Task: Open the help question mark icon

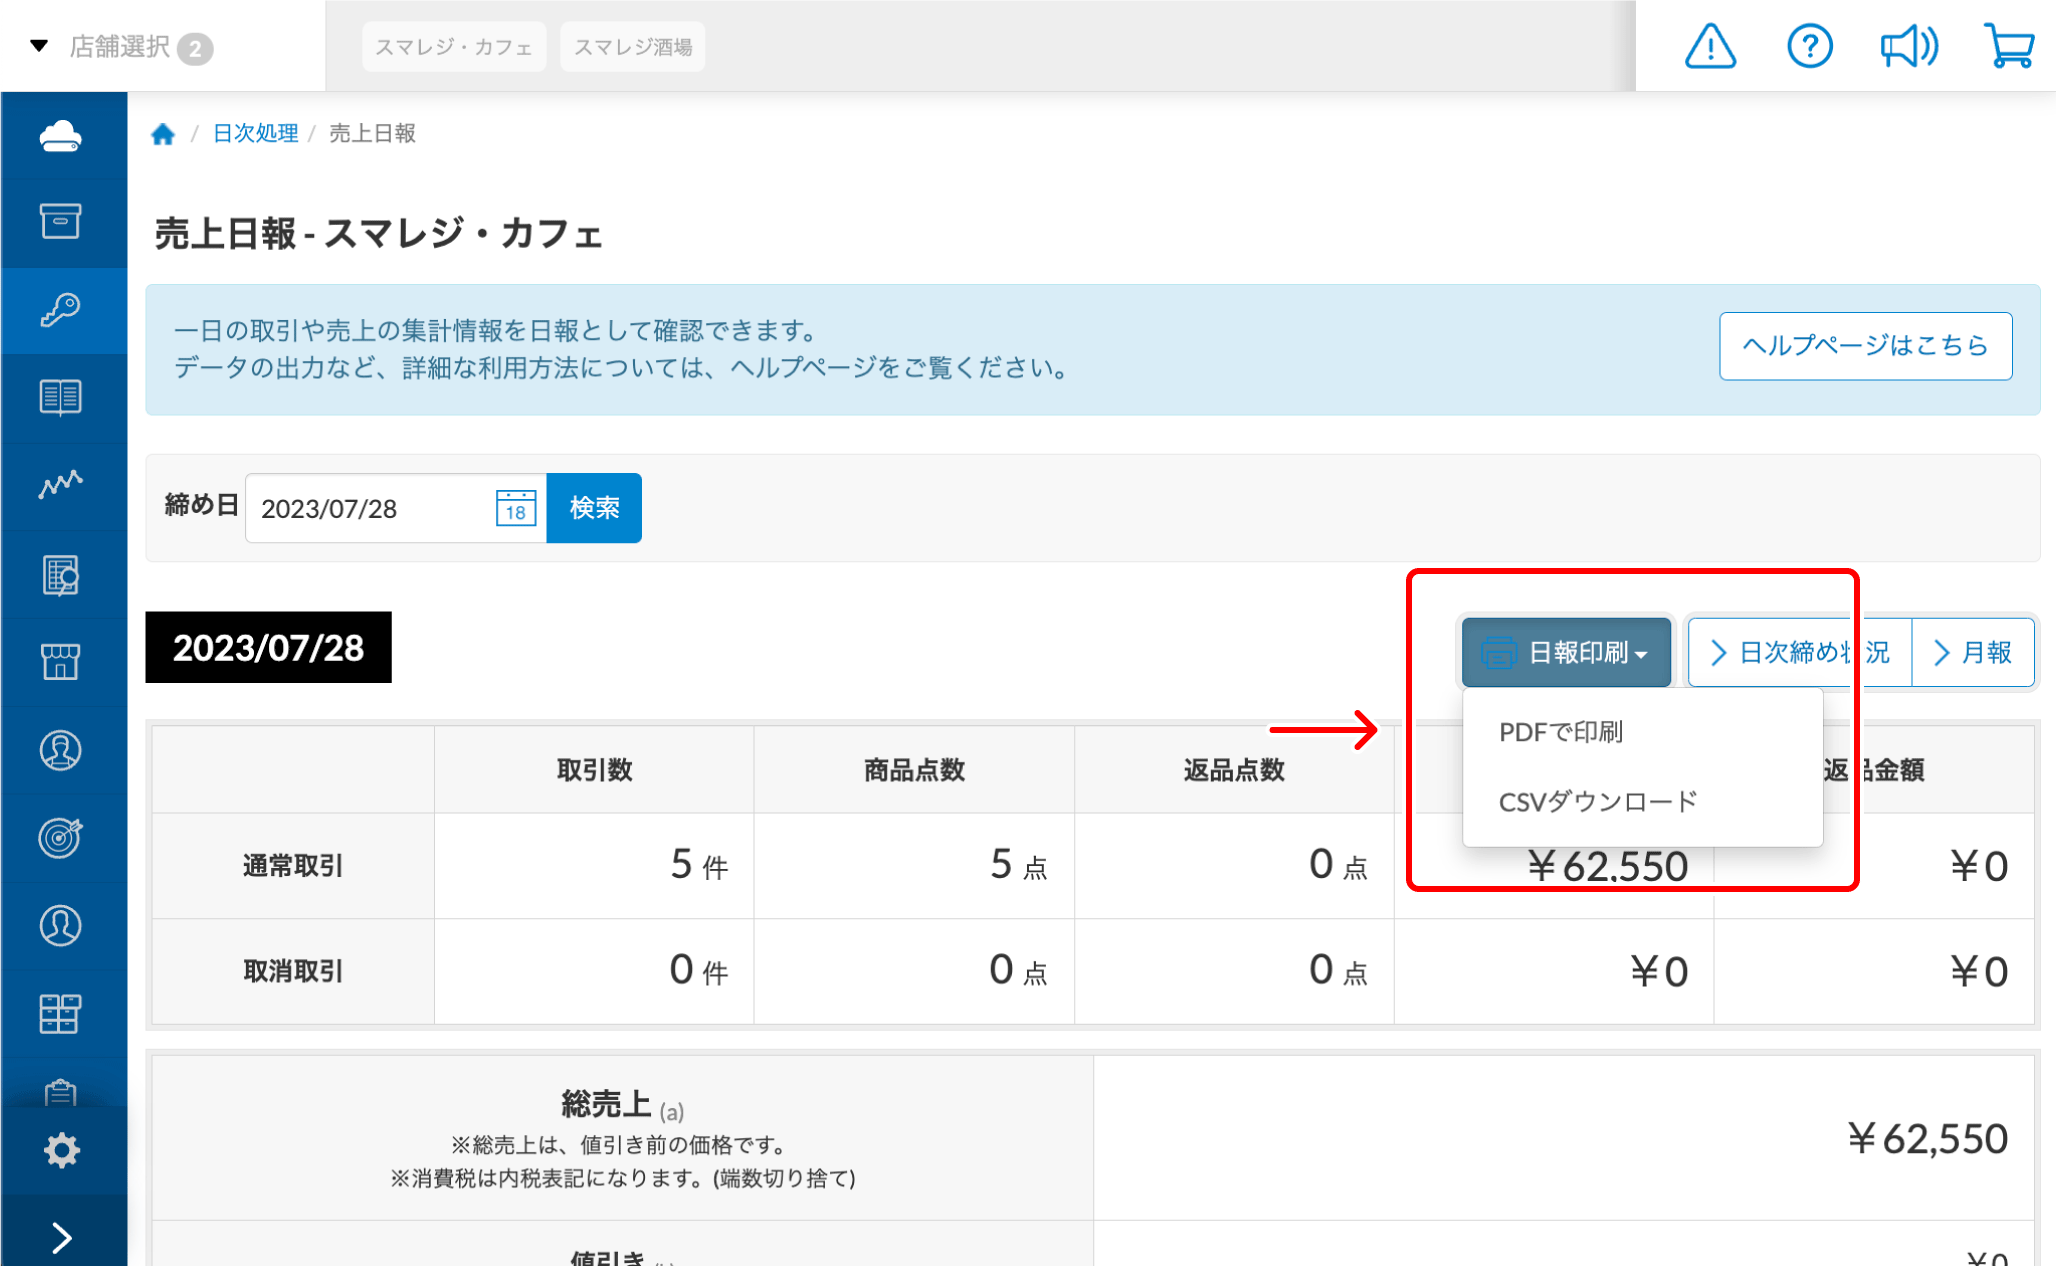Action: point(1809,46)
